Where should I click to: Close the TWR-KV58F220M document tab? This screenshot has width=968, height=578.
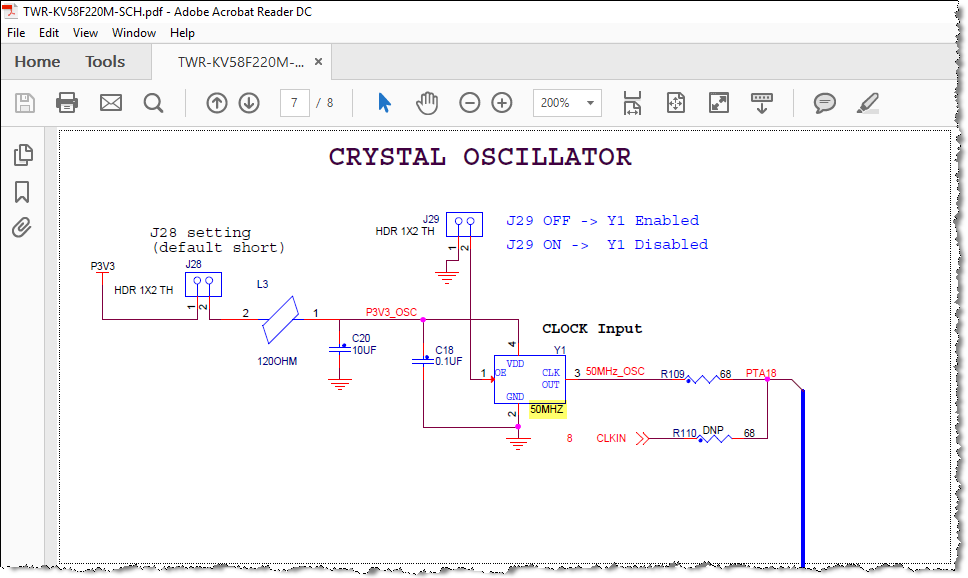(x=319, y=61)
